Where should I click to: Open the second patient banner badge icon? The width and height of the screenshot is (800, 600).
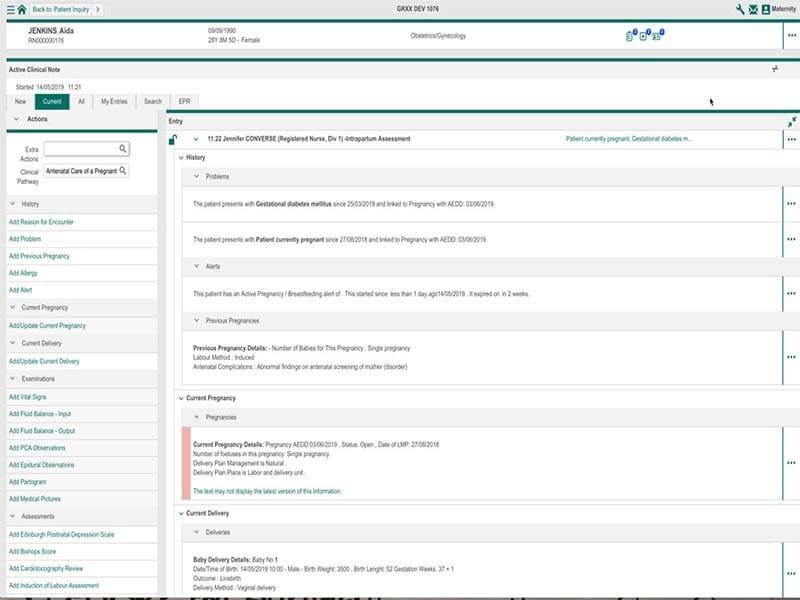pyautogui.click(x=645, y=35)
